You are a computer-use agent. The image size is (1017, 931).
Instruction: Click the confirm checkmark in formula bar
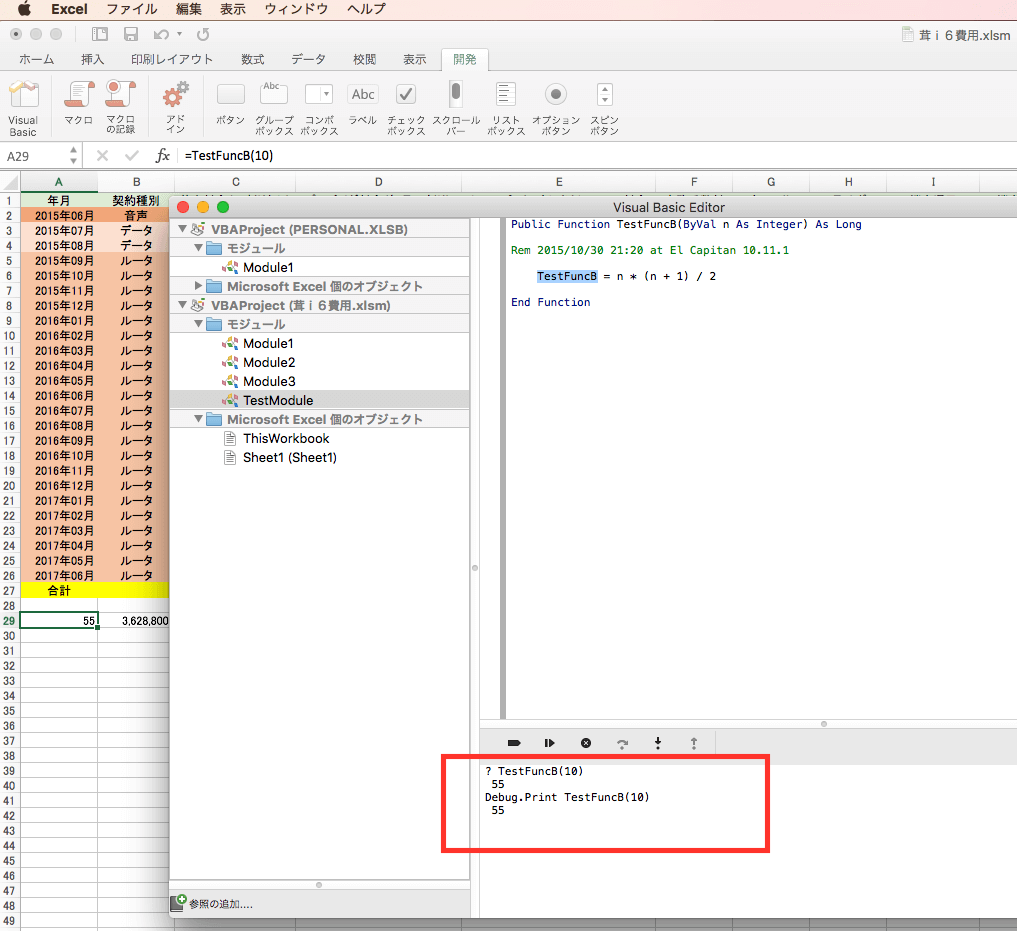132,156
